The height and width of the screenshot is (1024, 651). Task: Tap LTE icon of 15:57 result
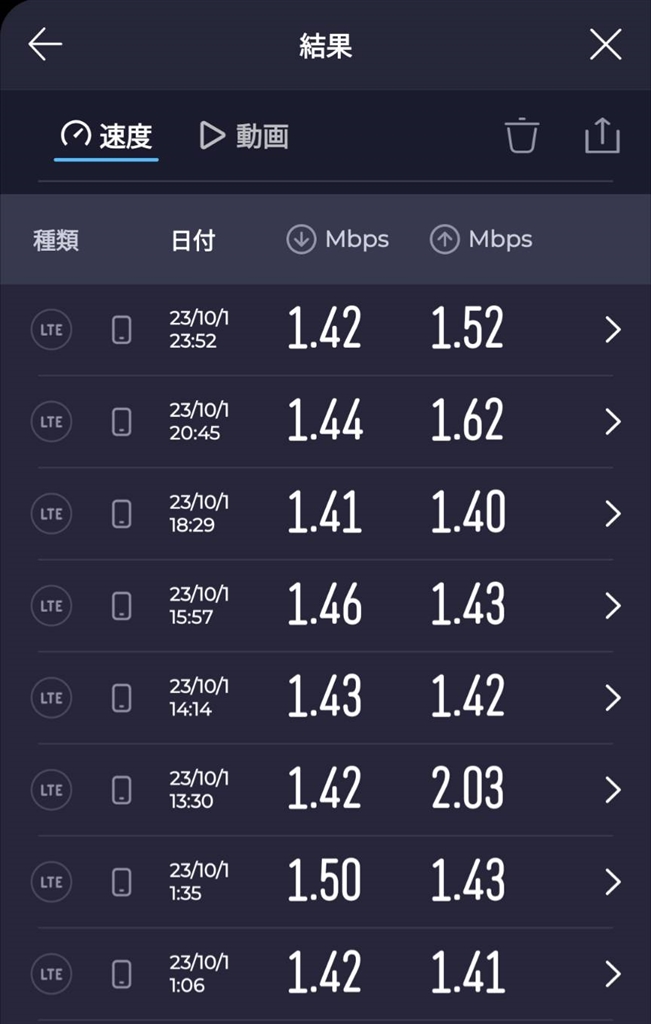[x=51, y=606]
